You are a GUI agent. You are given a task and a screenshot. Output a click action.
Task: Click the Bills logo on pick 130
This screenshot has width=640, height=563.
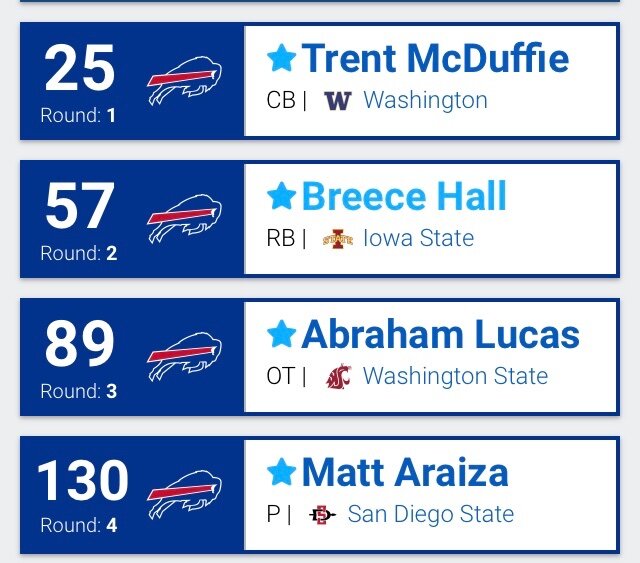click(184, 495)
